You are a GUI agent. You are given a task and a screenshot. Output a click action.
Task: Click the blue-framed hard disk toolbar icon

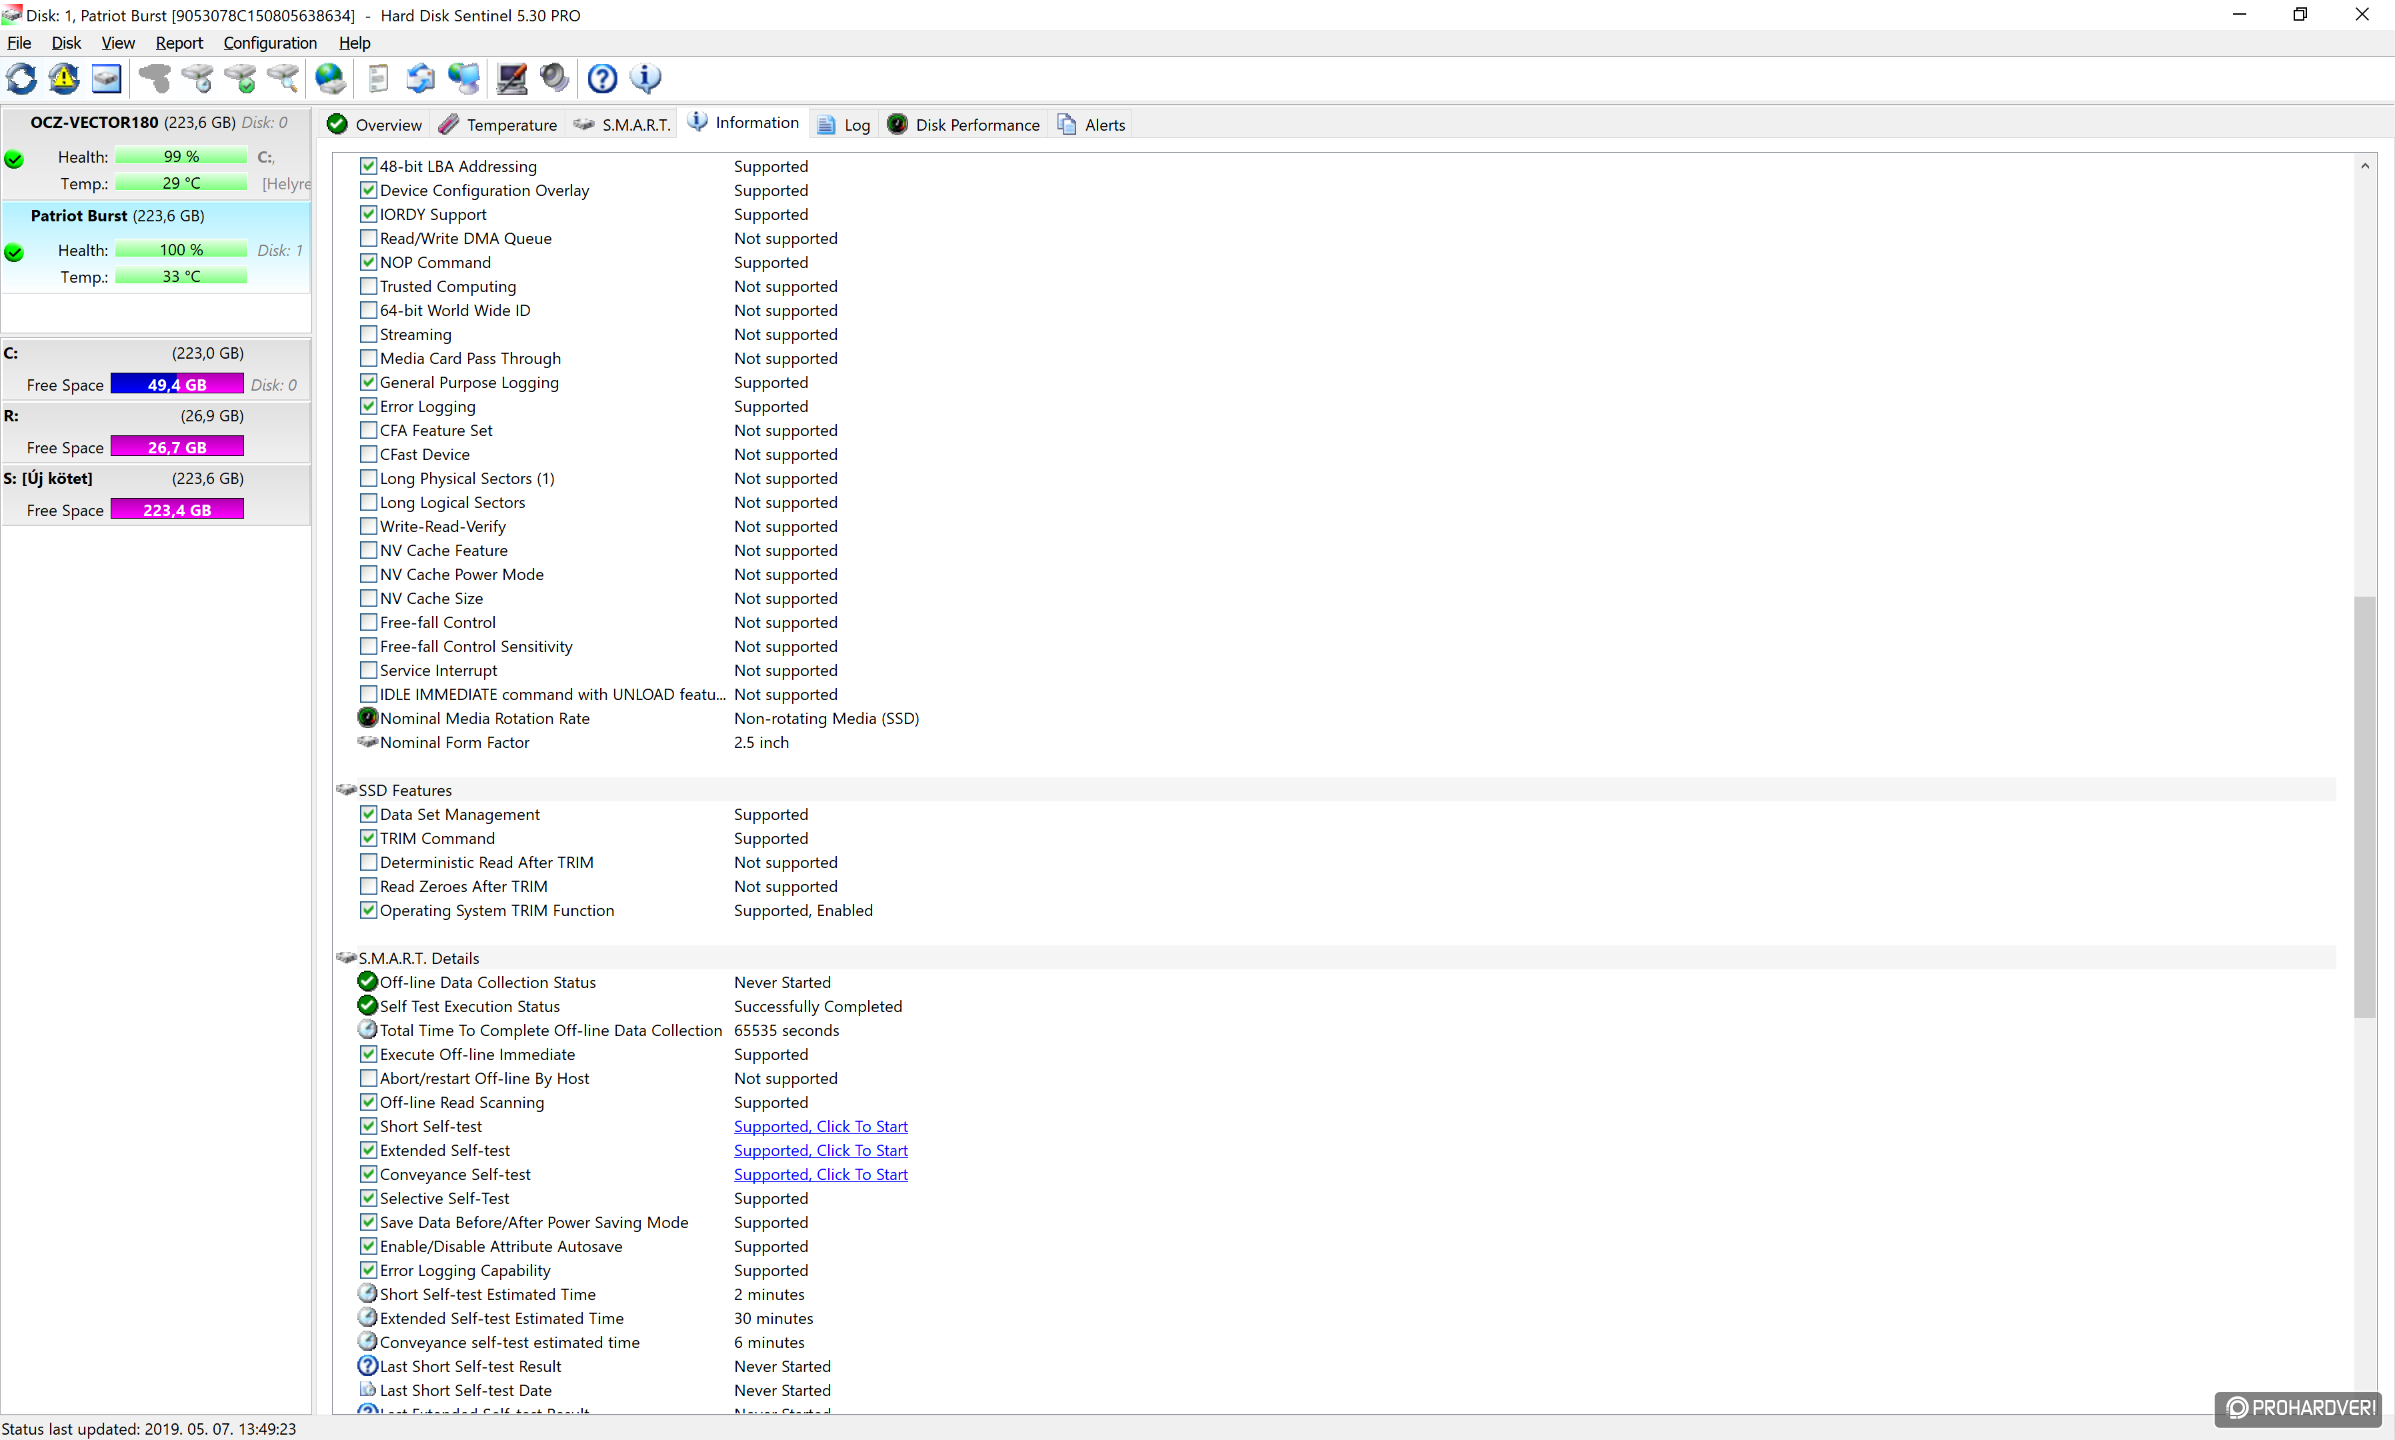click(x=106, y=78)
